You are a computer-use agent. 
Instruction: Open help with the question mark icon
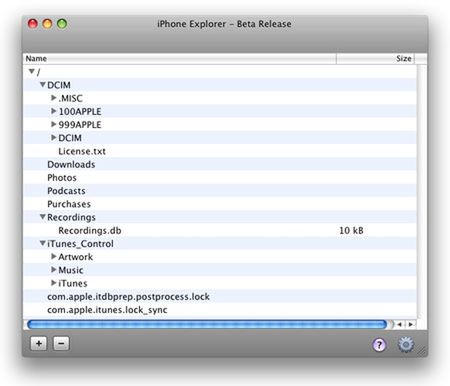pos(379,345)
